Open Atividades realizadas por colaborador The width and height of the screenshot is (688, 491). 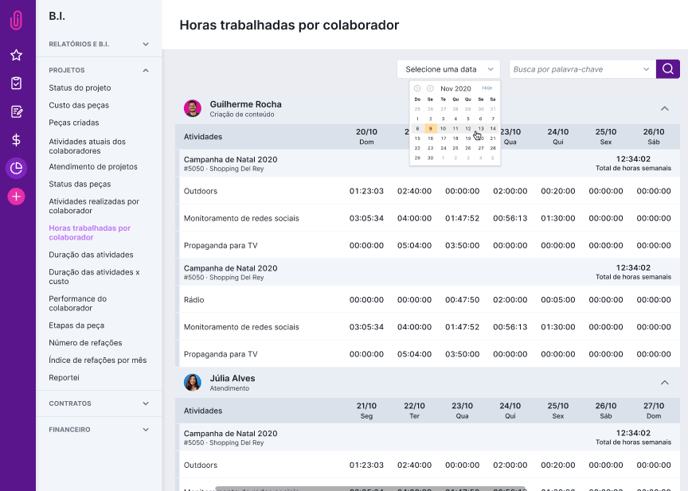pos(94,206)
